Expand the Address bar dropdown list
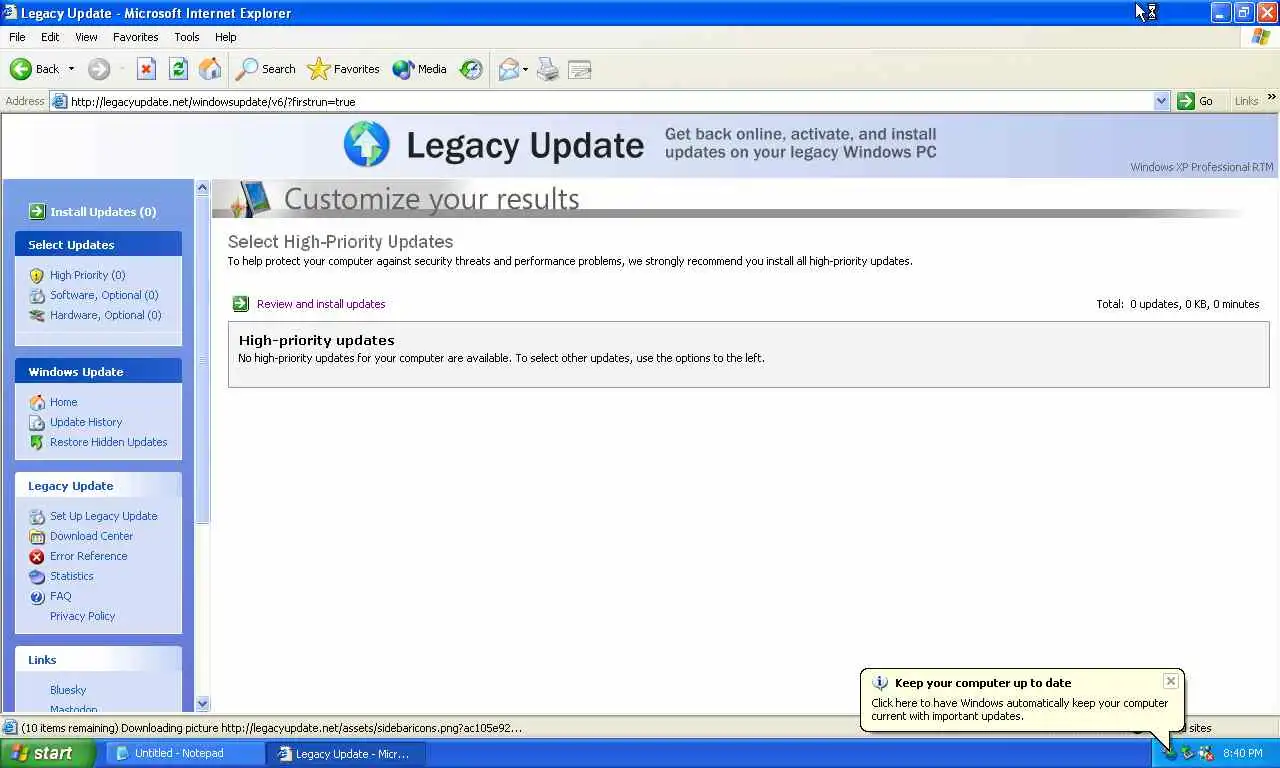Viewport: 1280px width, 768px height. pyautogui.click(x=1161, y=101)
